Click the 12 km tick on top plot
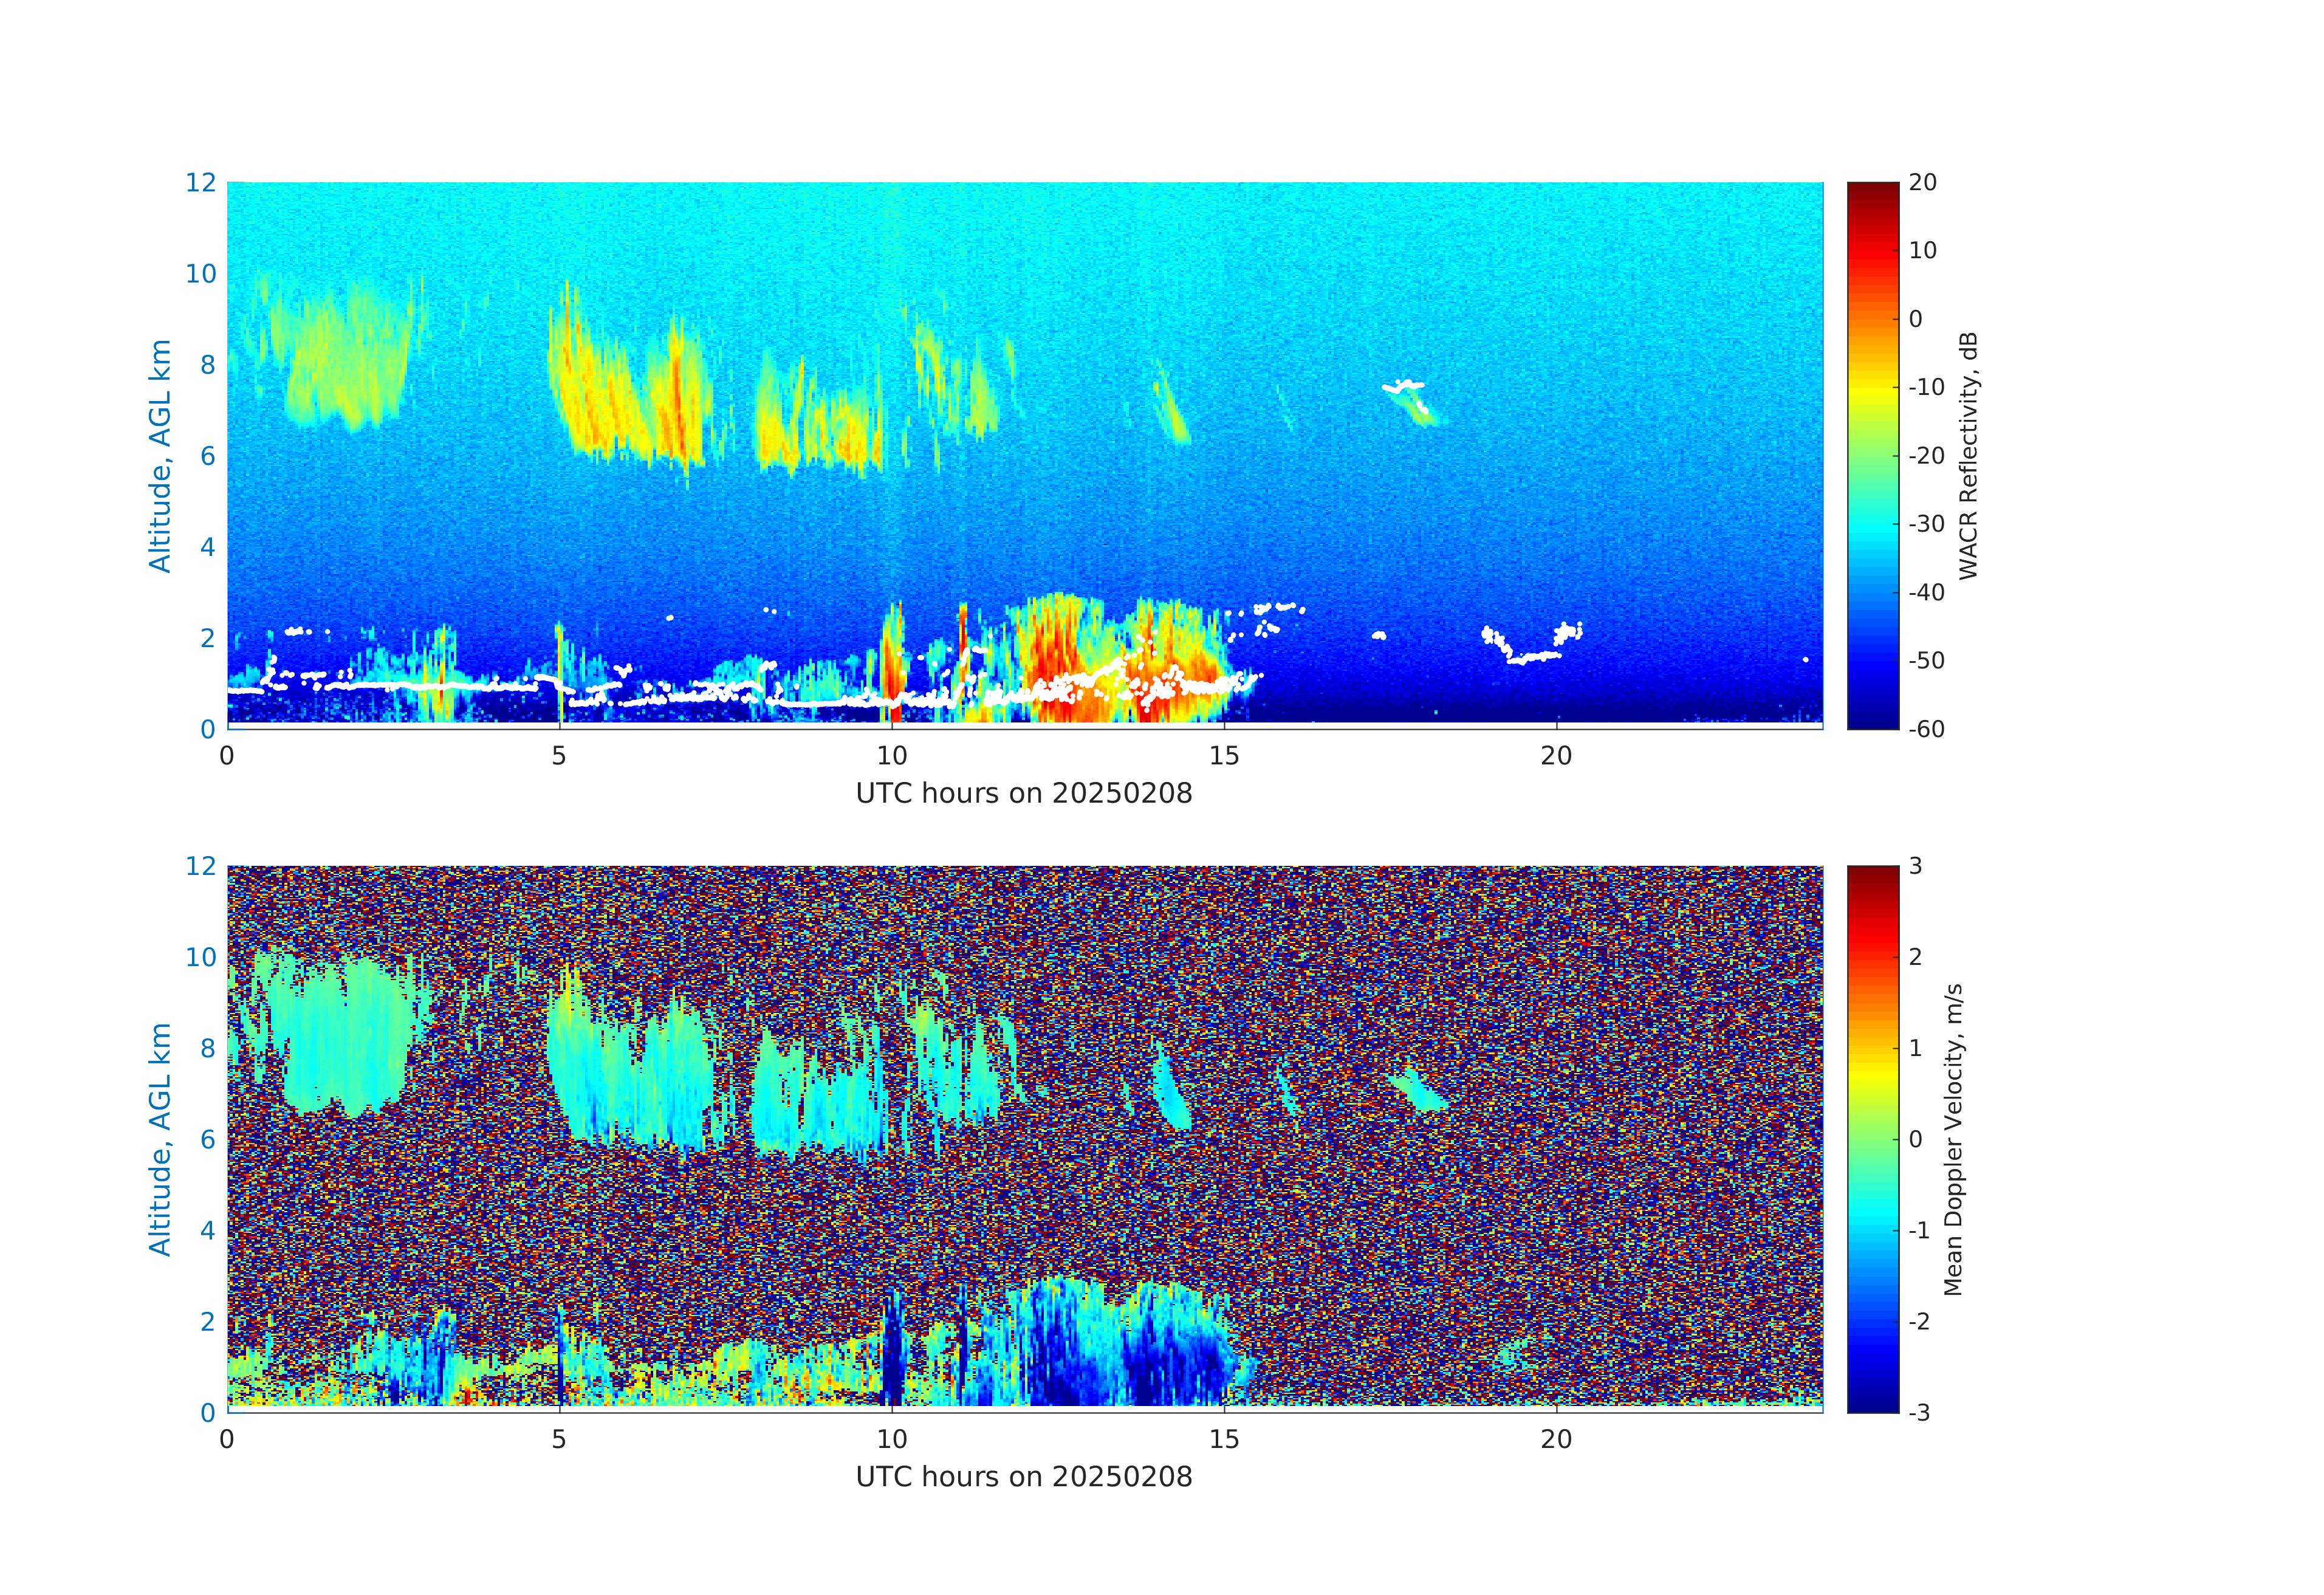2324x1595 pixels. (200, 183)
